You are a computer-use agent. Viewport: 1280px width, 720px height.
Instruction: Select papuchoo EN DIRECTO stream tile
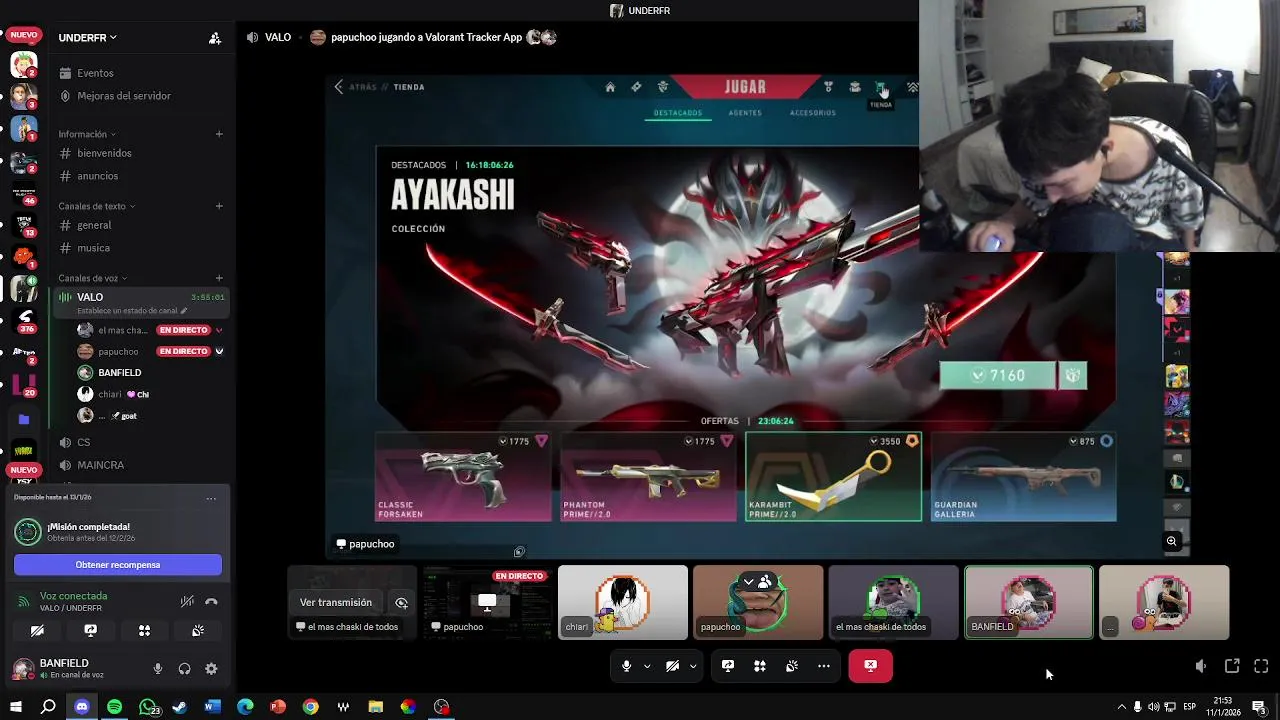(x=487, y=602)
